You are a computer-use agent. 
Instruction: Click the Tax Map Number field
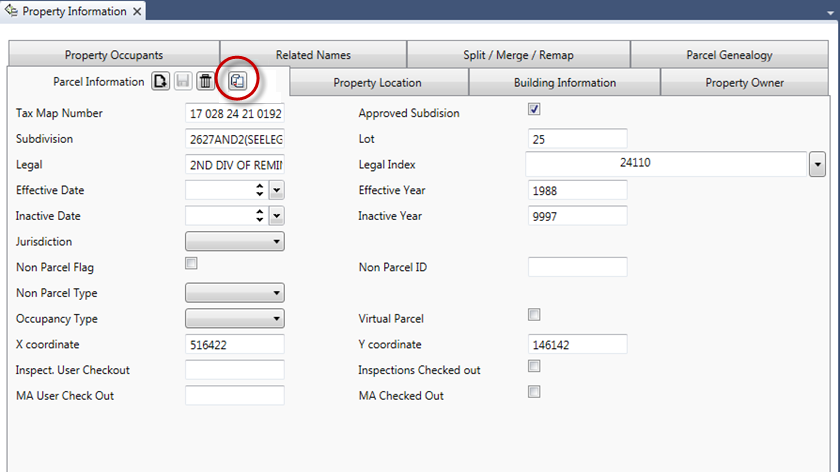click(x=235, y=113)
